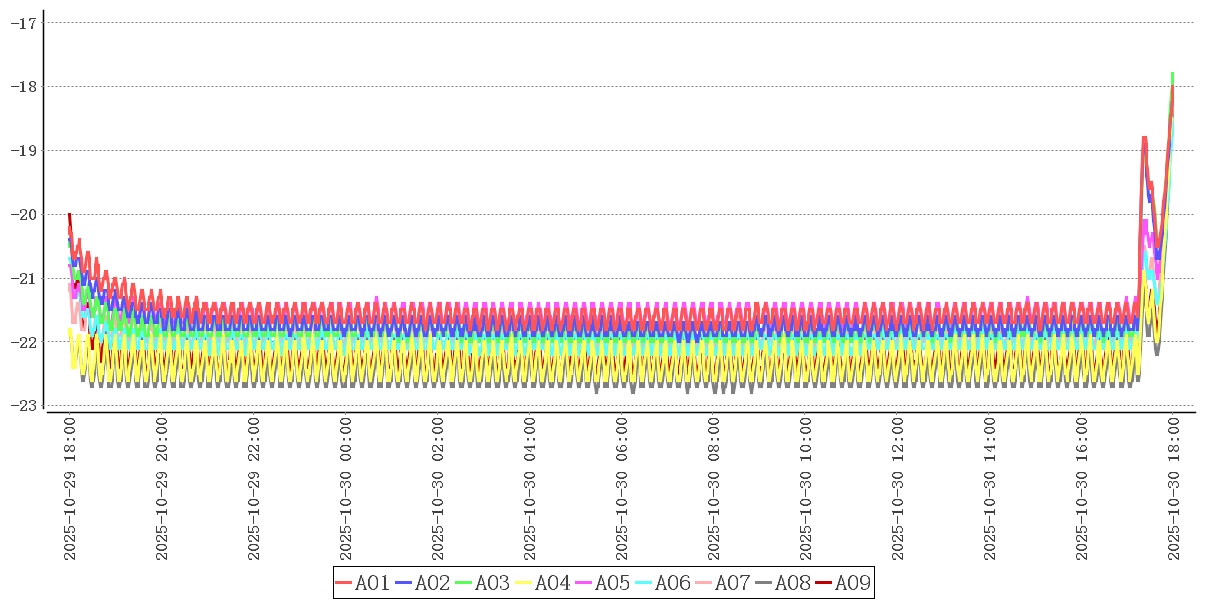Hide the A08 series via legend text
1207x600 pixels.
click(x=792, y=583)
